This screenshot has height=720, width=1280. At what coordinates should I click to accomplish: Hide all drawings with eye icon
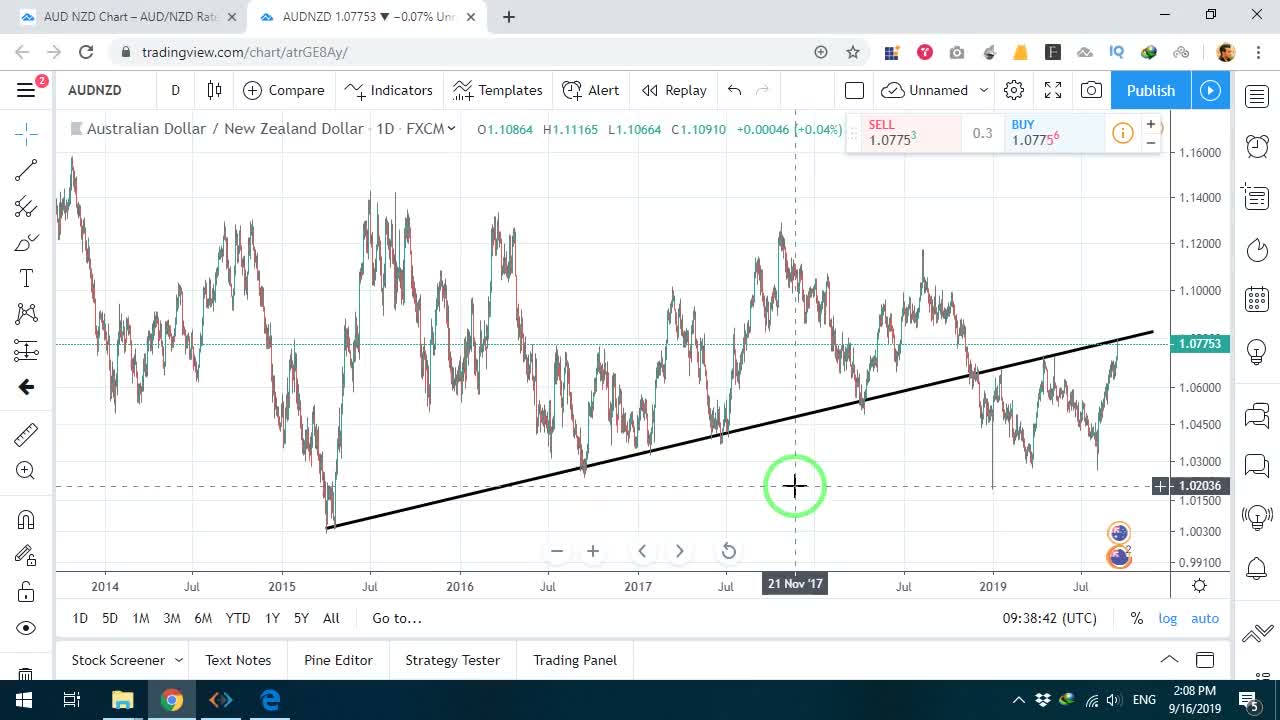[x=26, y=628]
